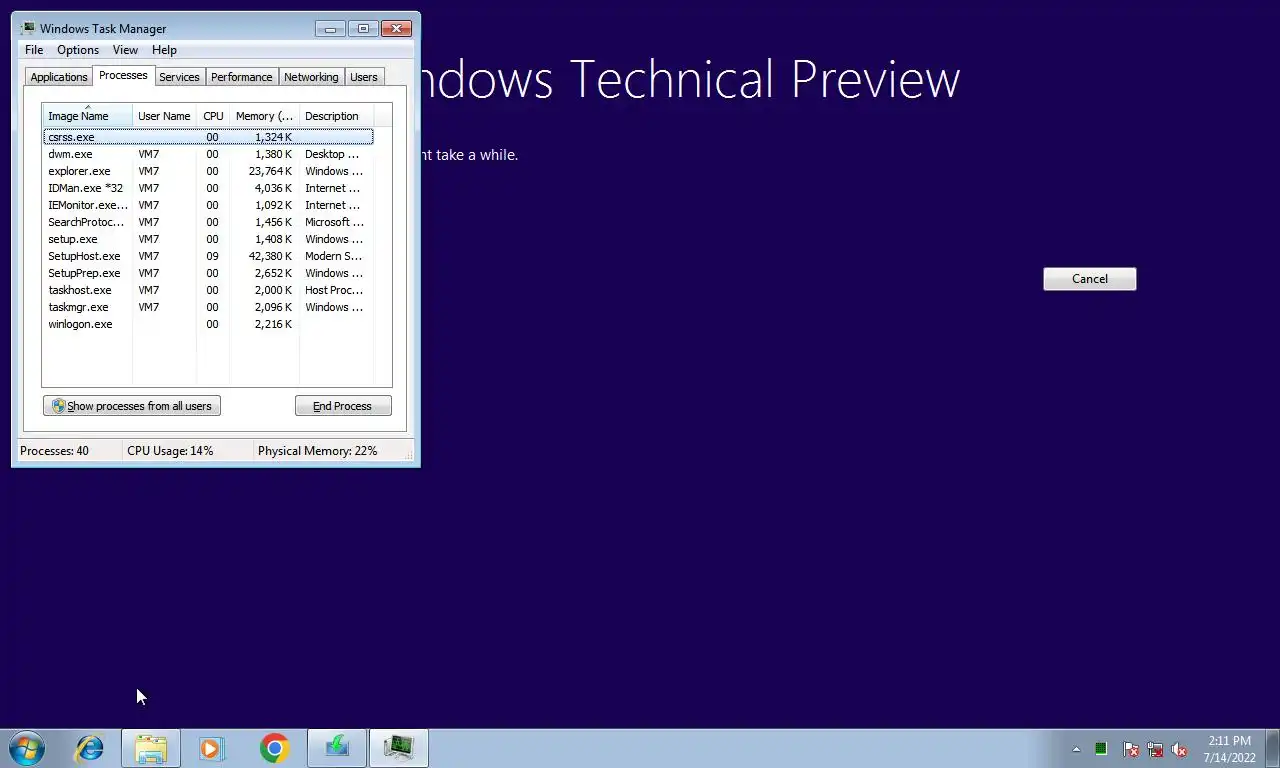This screenshot has height=768, width=1280.
Task: Select the taskmgr.exe process
Action: [208, 307]
